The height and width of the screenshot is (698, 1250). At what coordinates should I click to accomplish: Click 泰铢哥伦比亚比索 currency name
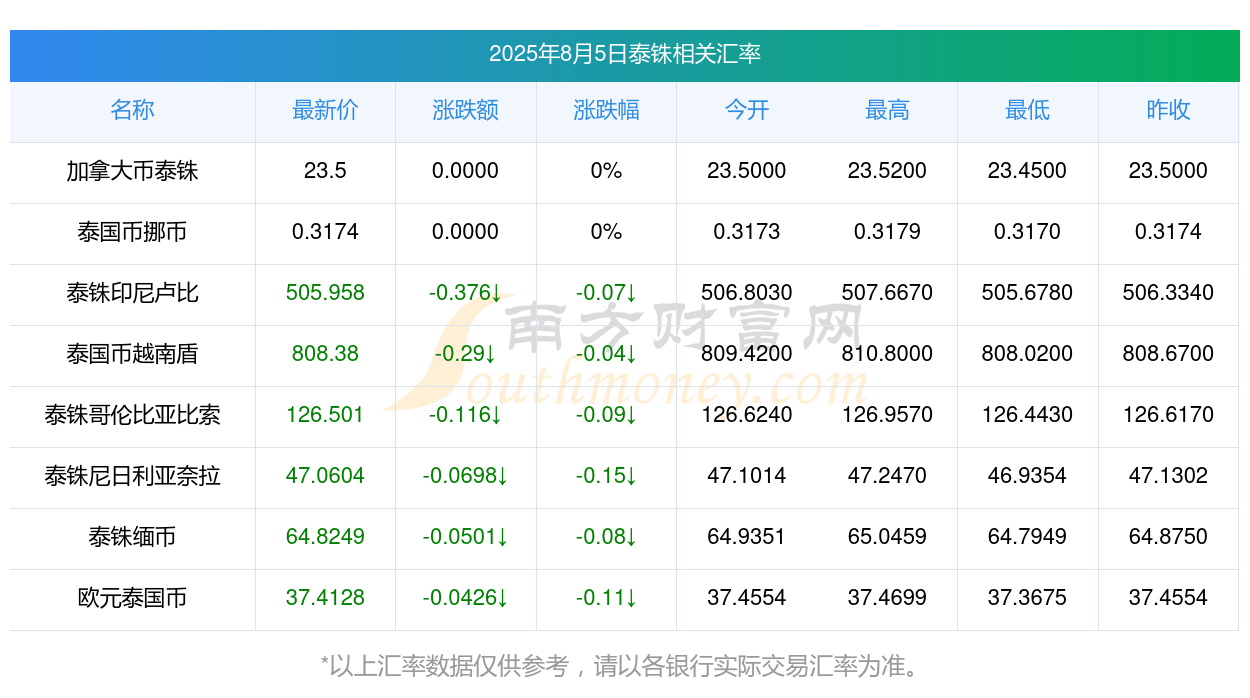click(x=132, y=415)
